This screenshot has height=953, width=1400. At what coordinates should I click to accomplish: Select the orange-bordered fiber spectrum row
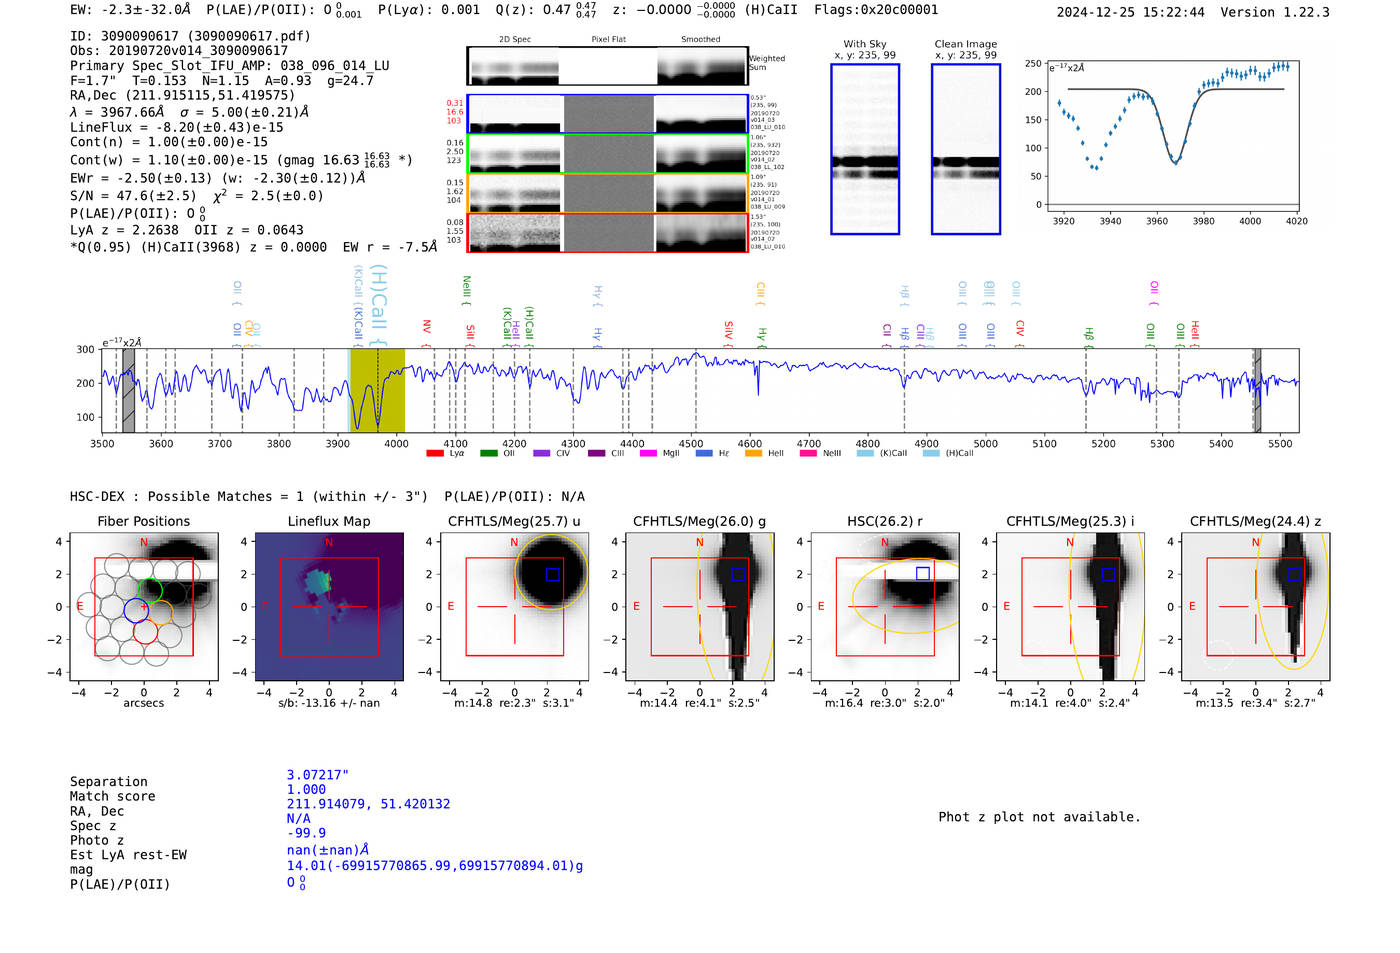coord(607,193)
